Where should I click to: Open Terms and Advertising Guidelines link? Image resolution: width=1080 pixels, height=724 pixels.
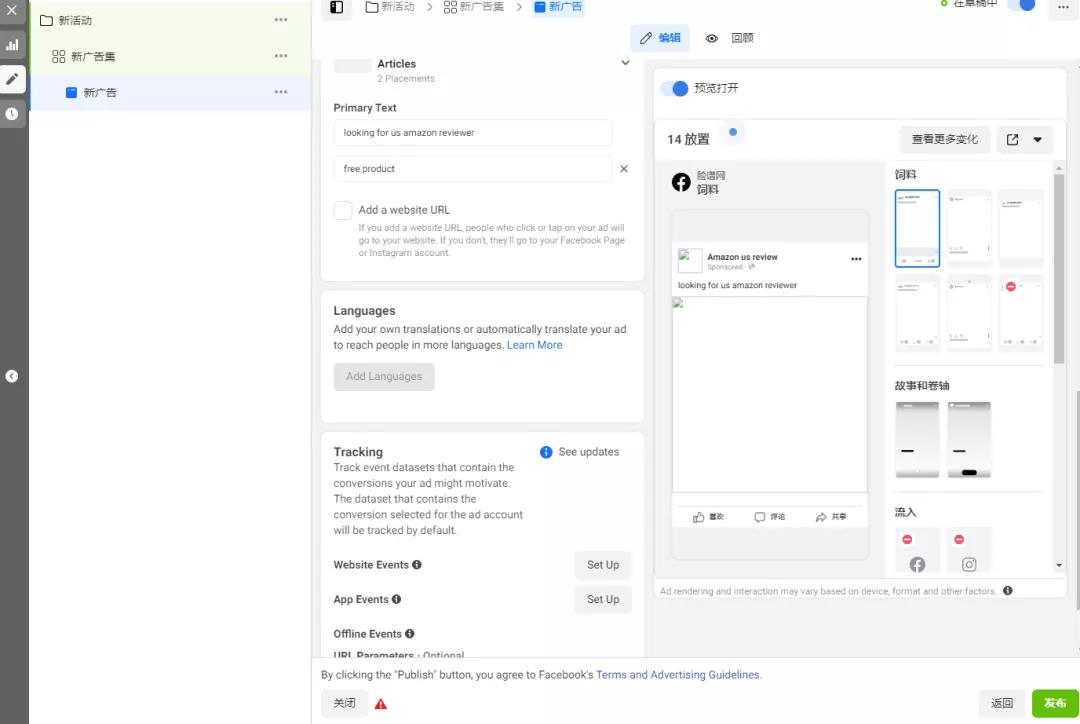[678, 675]
